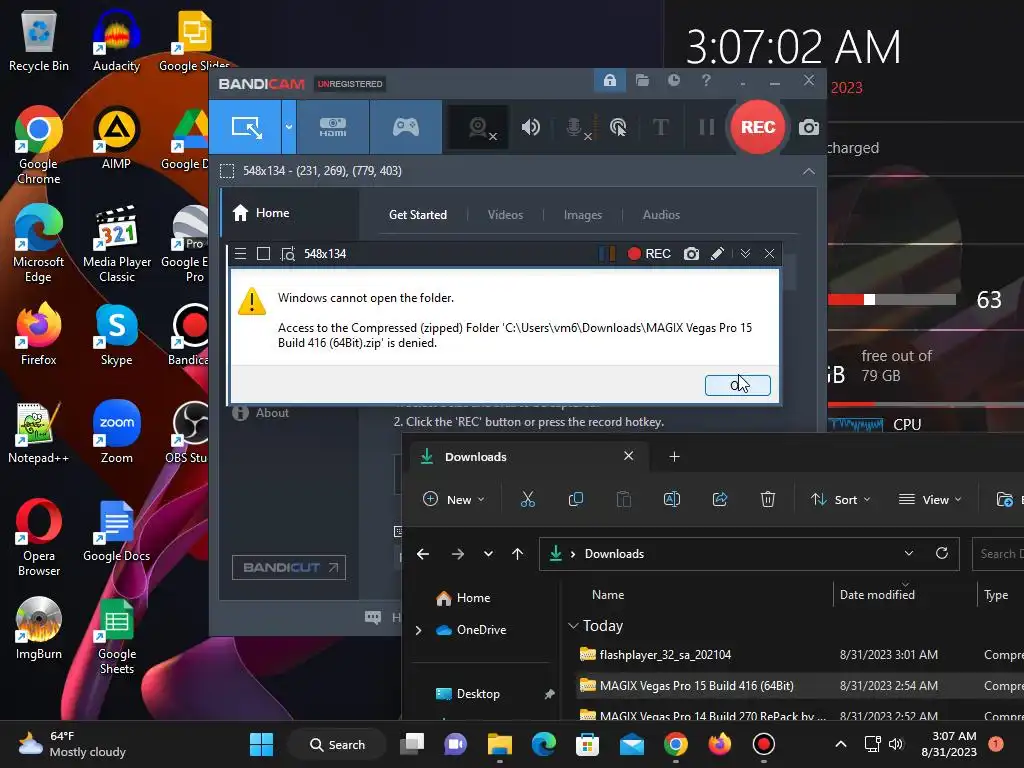Open Bandicam output folder icon
The image size is (1024, 768).
point(643,80)
